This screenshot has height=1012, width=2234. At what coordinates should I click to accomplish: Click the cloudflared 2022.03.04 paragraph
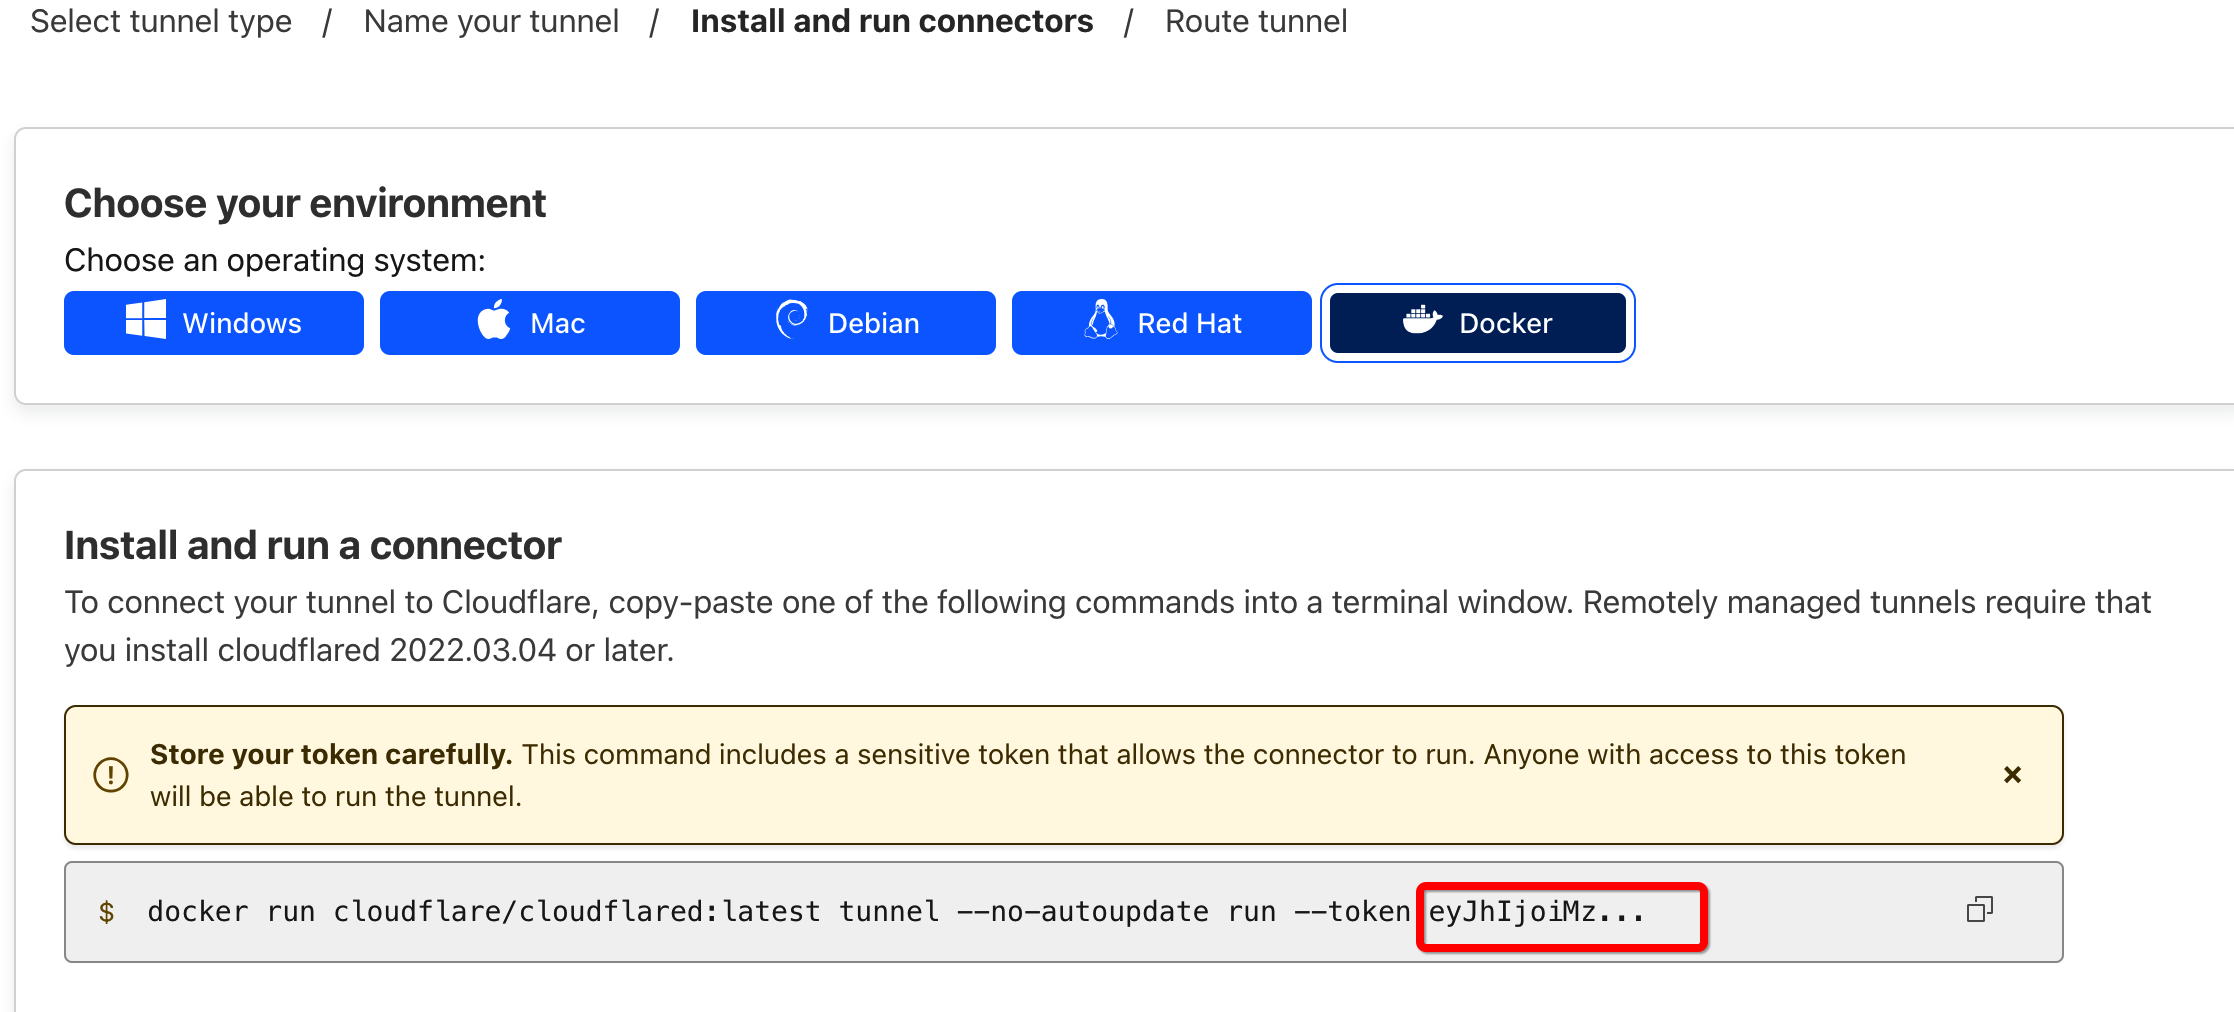(x=1107, y=626)
